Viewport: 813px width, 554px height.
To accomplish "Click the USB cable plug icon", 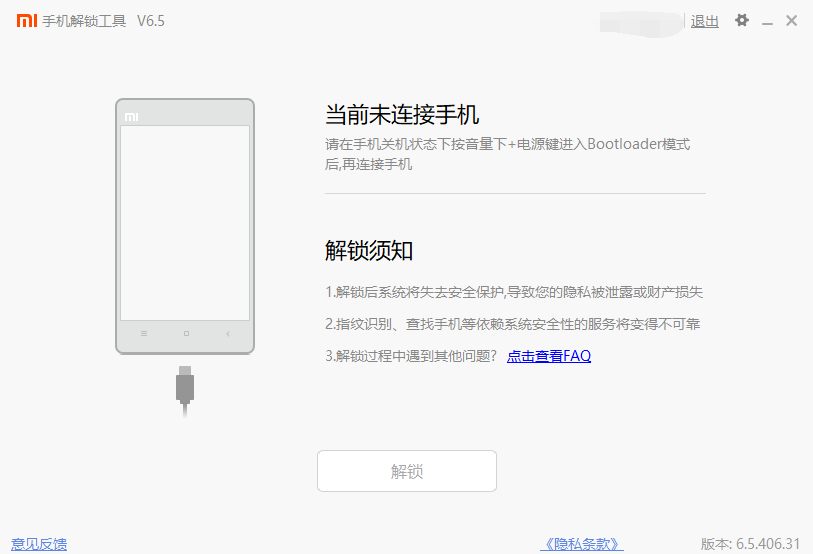I will [x=185, y=392].
